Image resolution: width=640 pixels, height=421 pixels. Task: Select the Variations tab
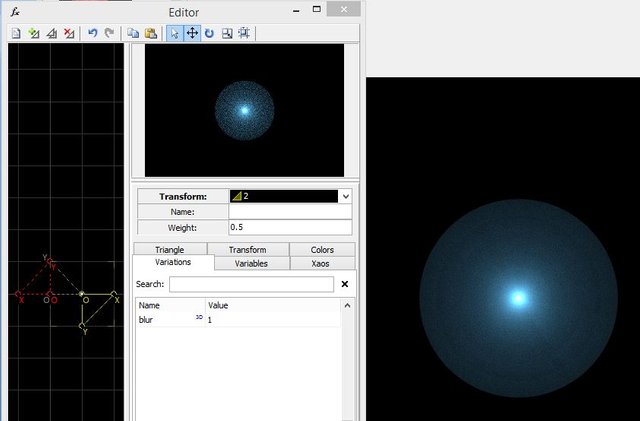coord(173,262)
